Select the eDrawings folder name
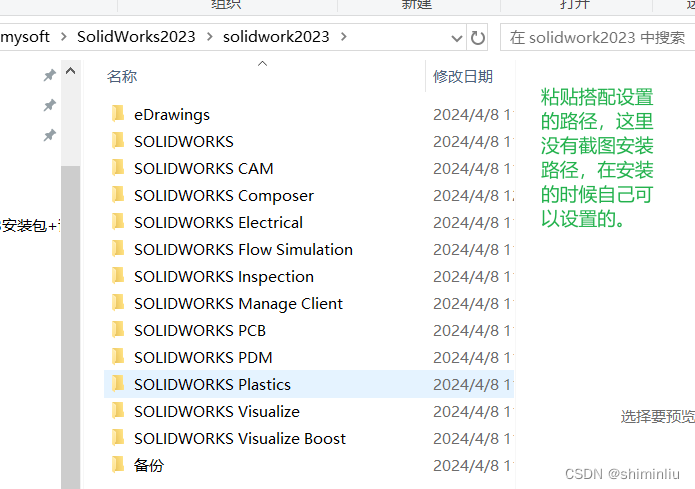 tap(172, 114)
